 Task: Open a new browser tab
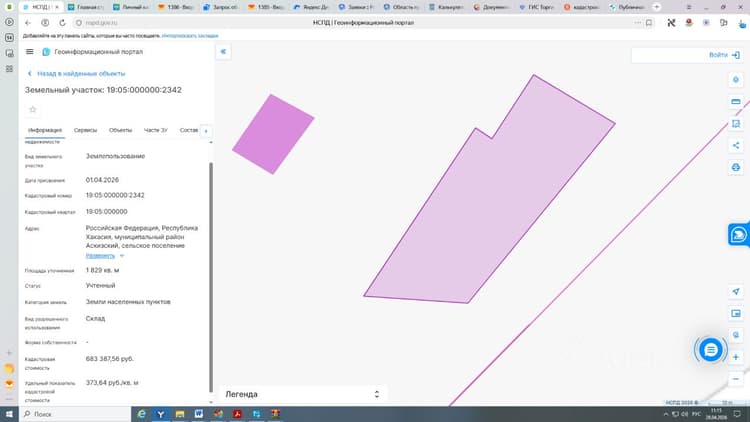coord(657,7)
